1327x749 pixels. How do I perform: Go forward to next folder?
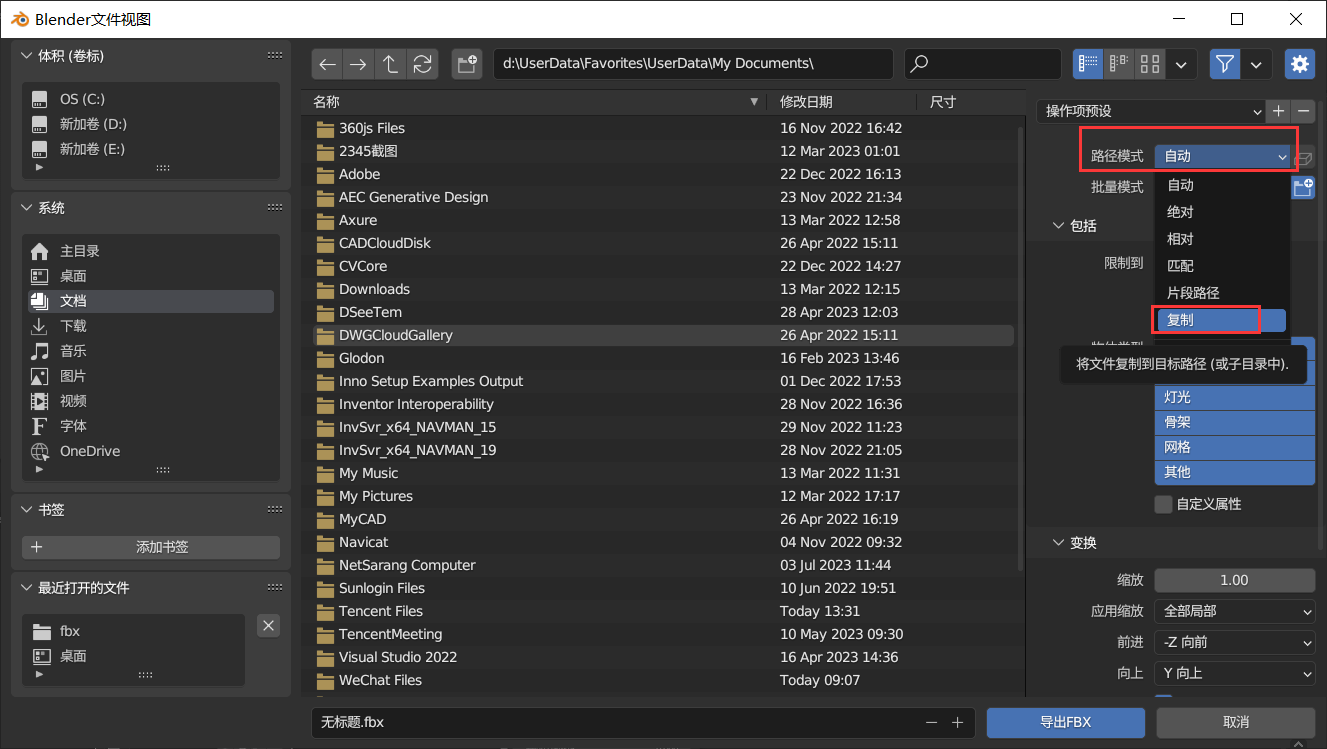(x=358, y=64)
